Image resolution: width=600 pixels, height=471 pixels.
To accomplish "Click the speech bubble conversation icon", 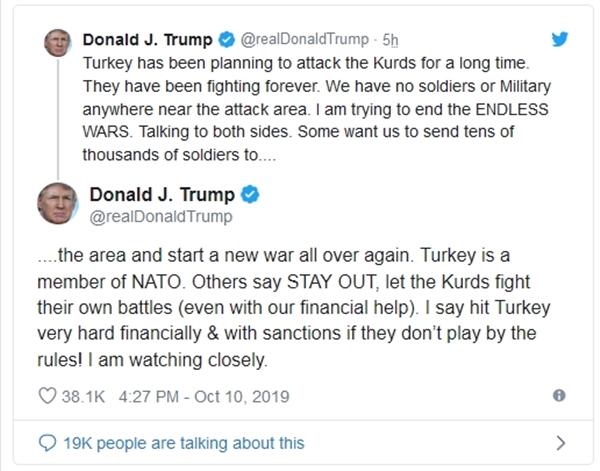I will click(x=47, y=442).
